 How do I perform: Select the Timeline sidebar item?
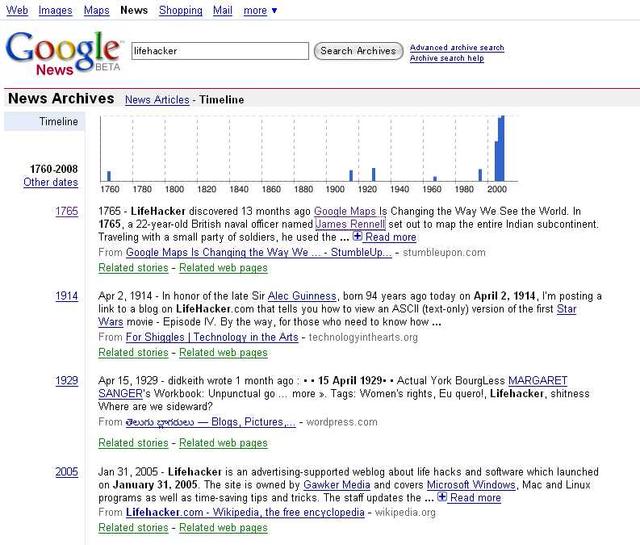(45, 122)
